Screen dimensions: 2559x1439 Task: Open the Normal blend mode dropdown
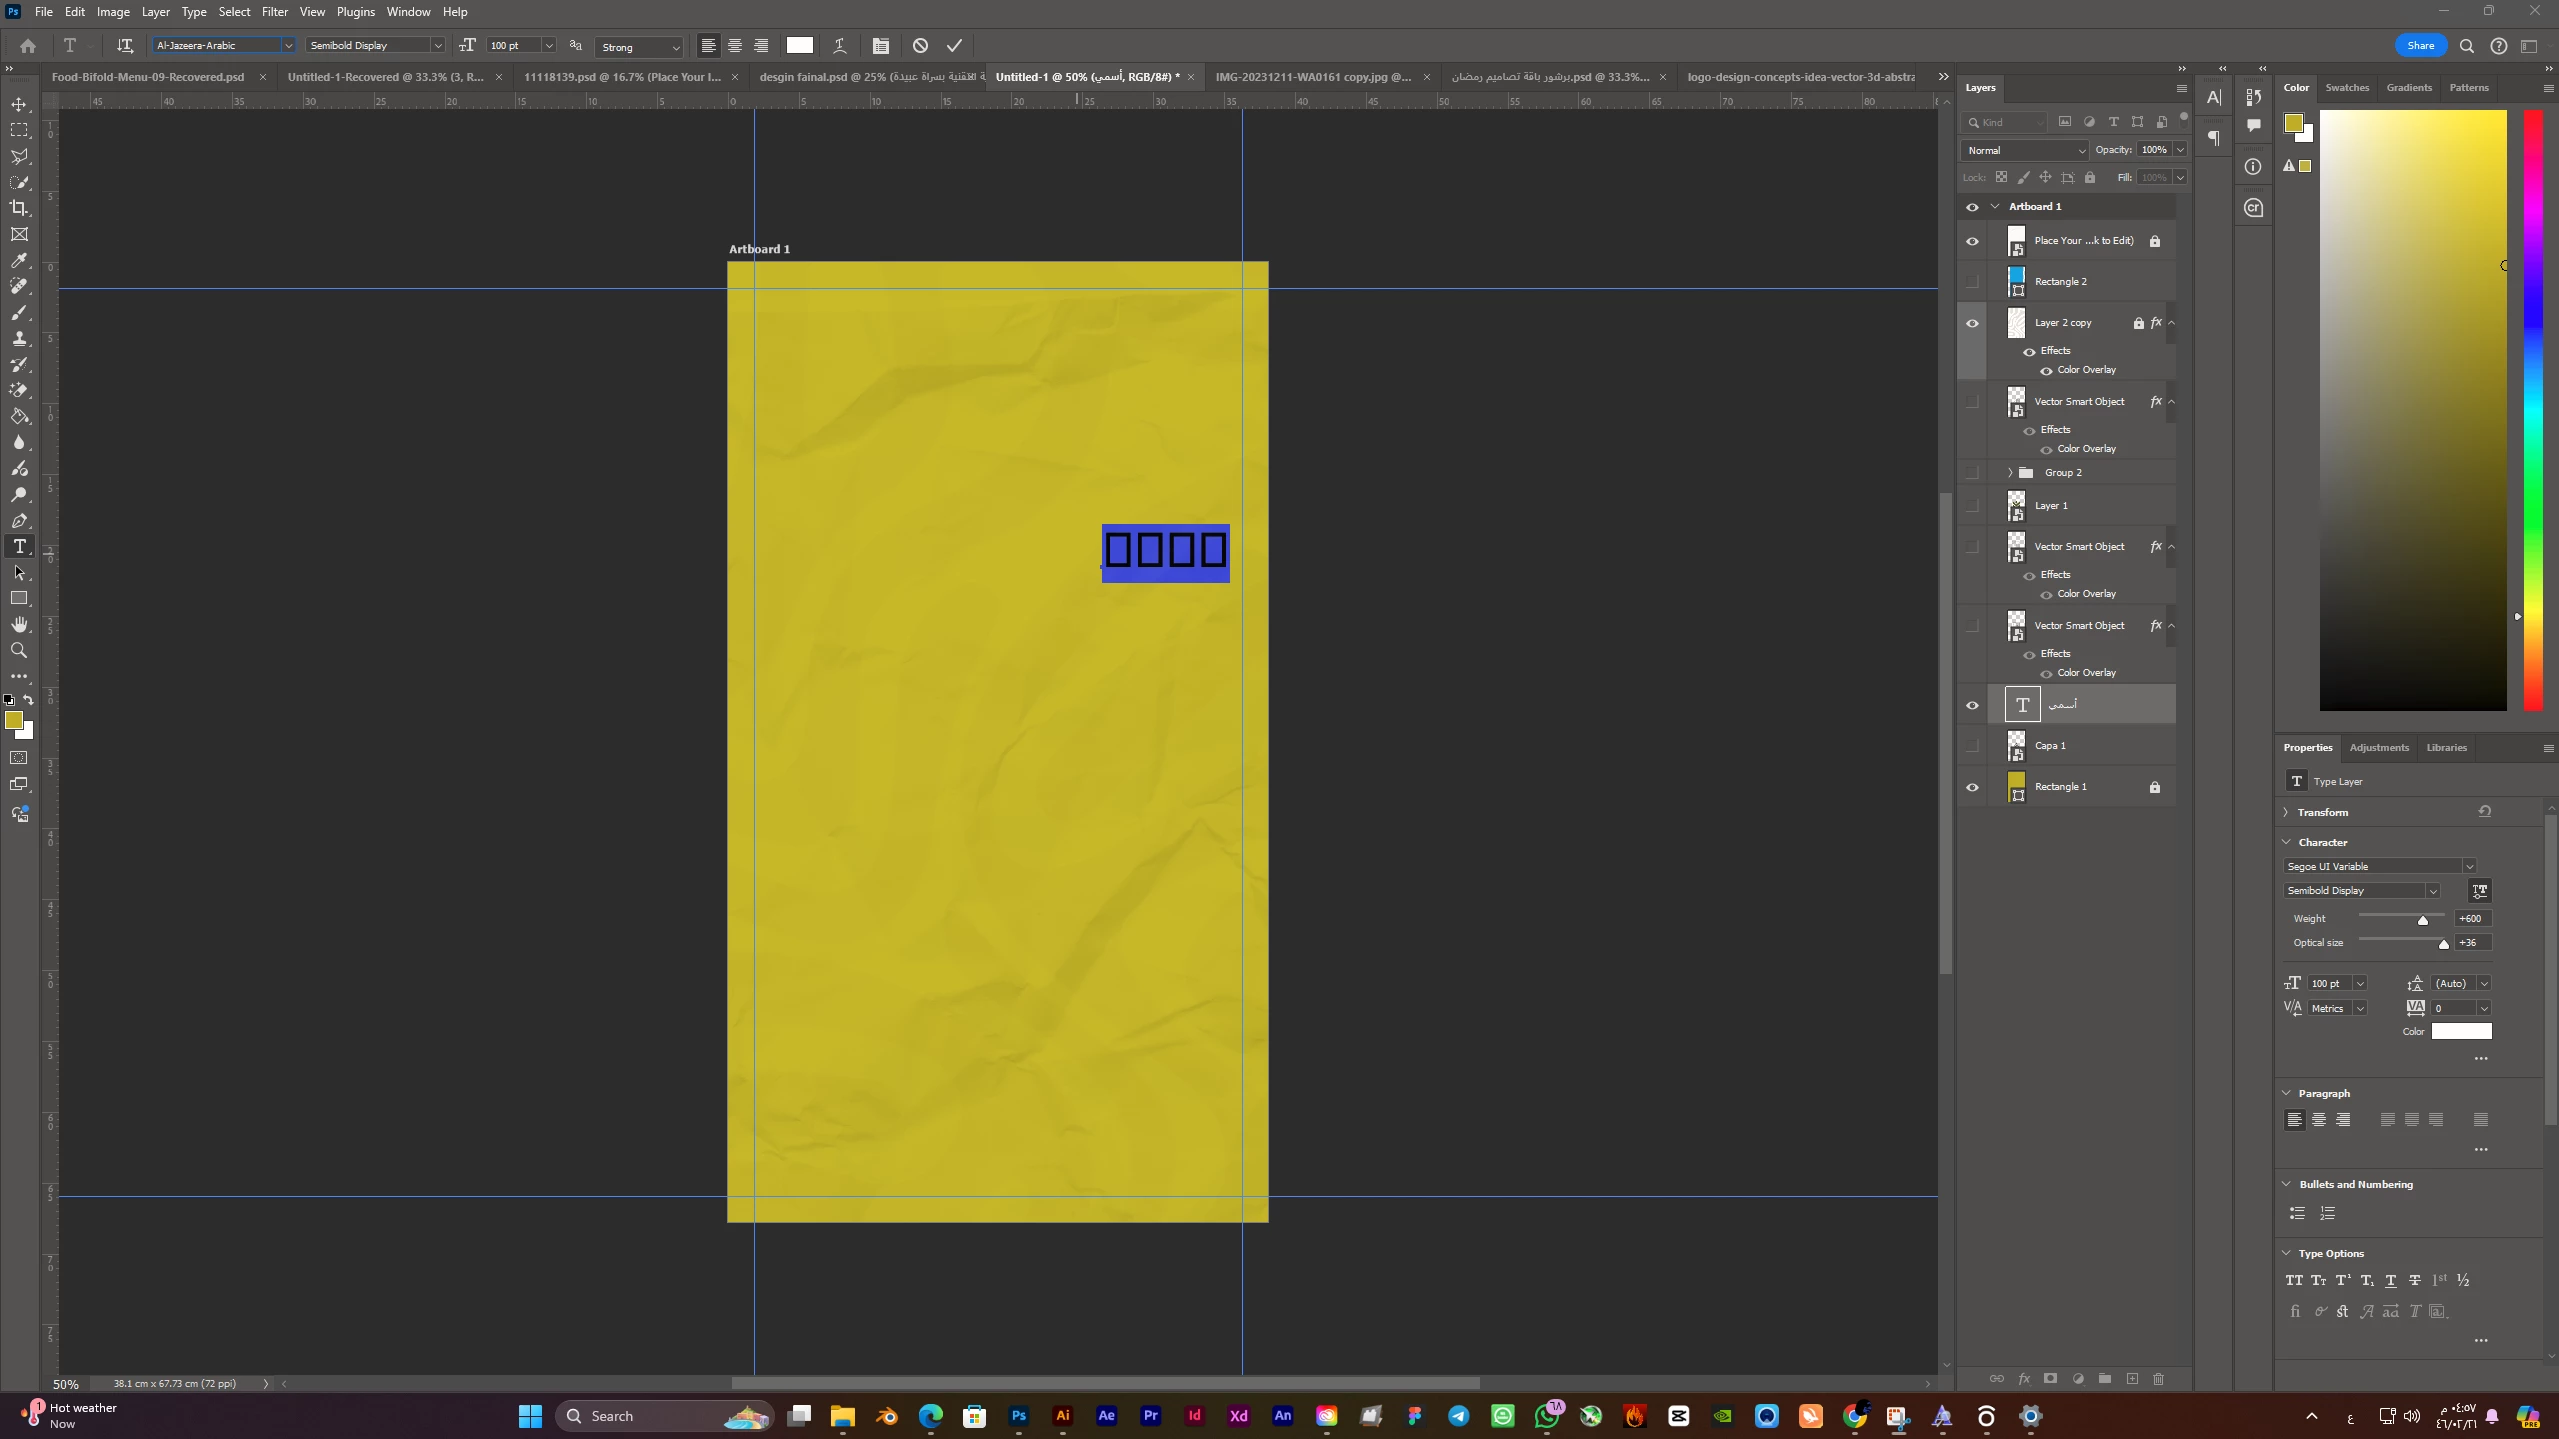(x=2025, y=151)
